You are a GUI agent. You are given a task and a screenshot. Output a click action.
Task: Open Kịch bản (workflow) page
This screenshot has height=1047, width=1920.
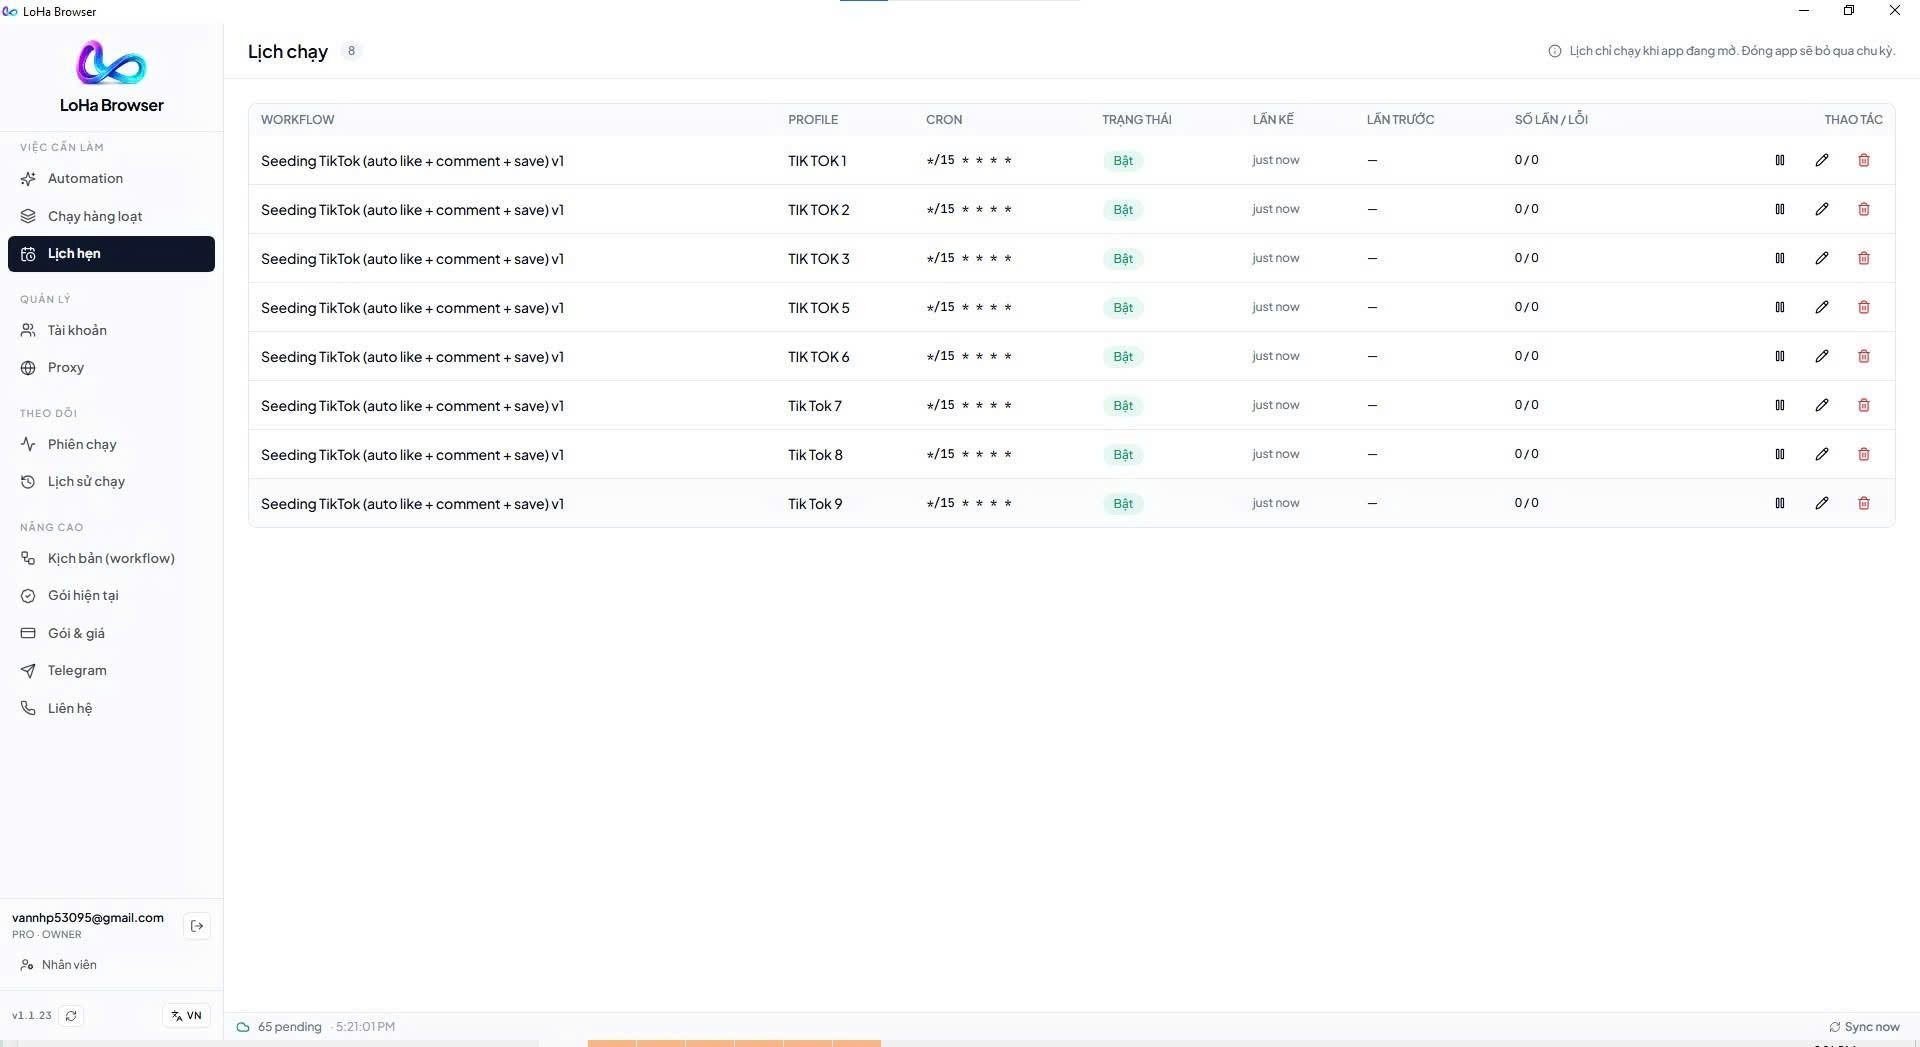tap(111, 558)
